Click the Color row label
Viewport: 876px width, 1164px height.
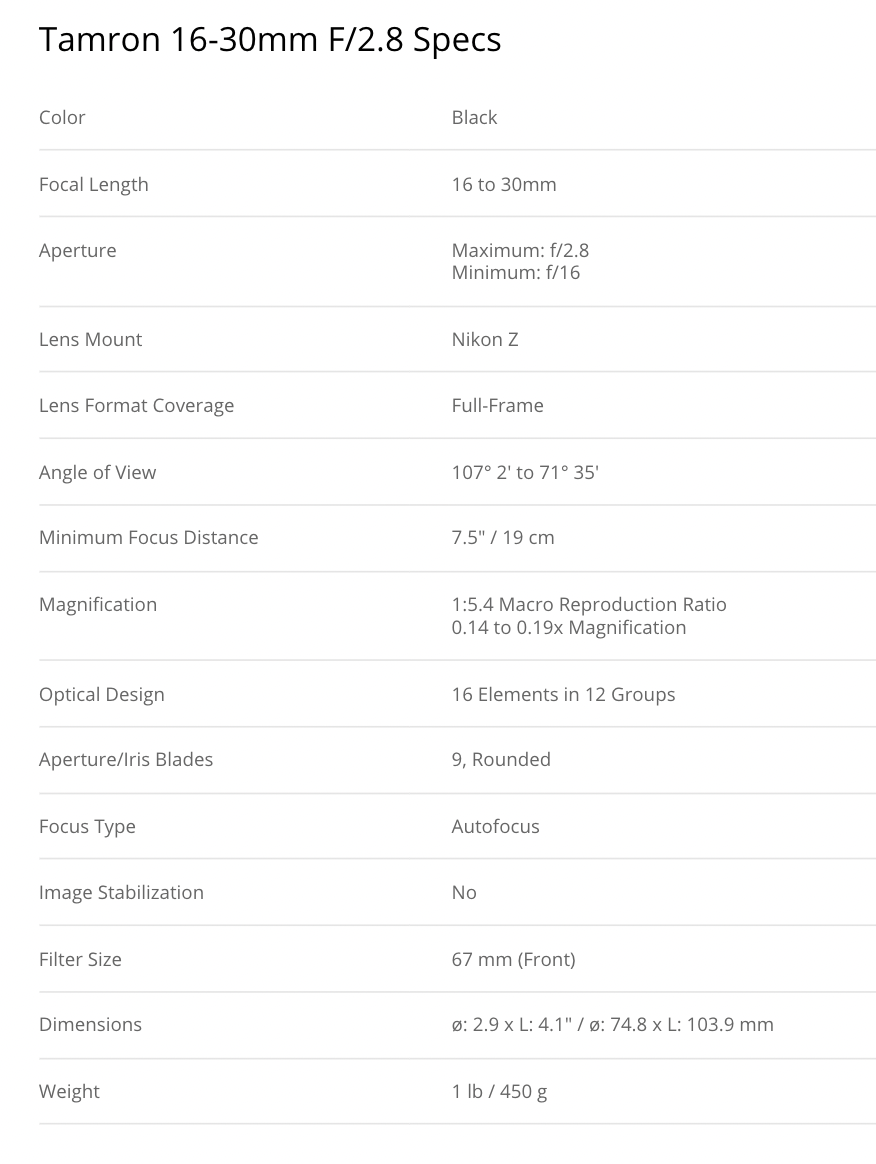click(x=62, y=117)
